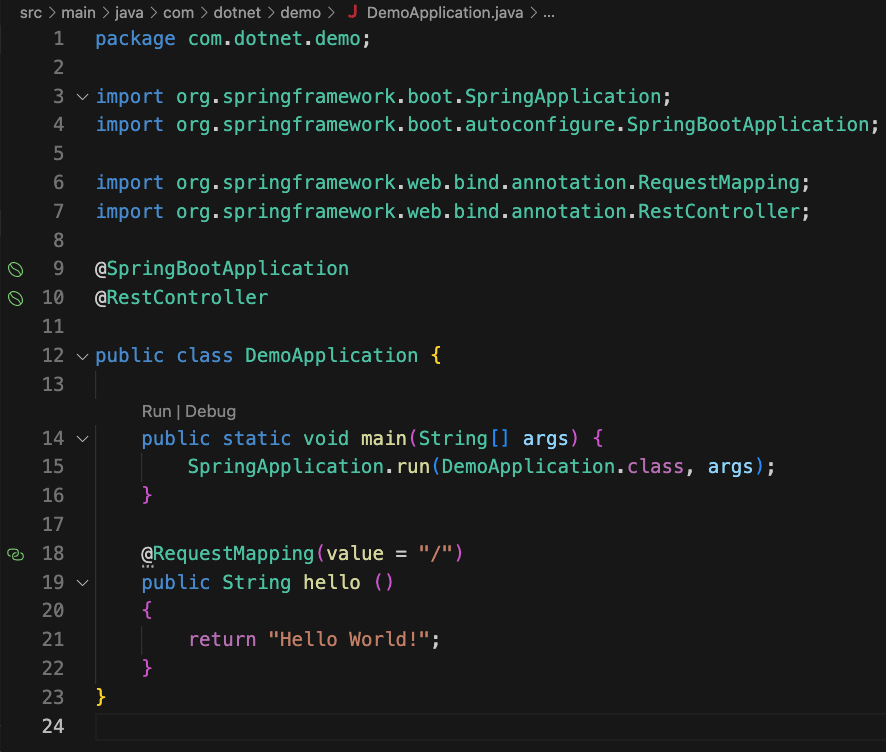886x752 pixels.
Task: Click the red Java file icon in breadcrumb
Action: (x=351, y=13)
